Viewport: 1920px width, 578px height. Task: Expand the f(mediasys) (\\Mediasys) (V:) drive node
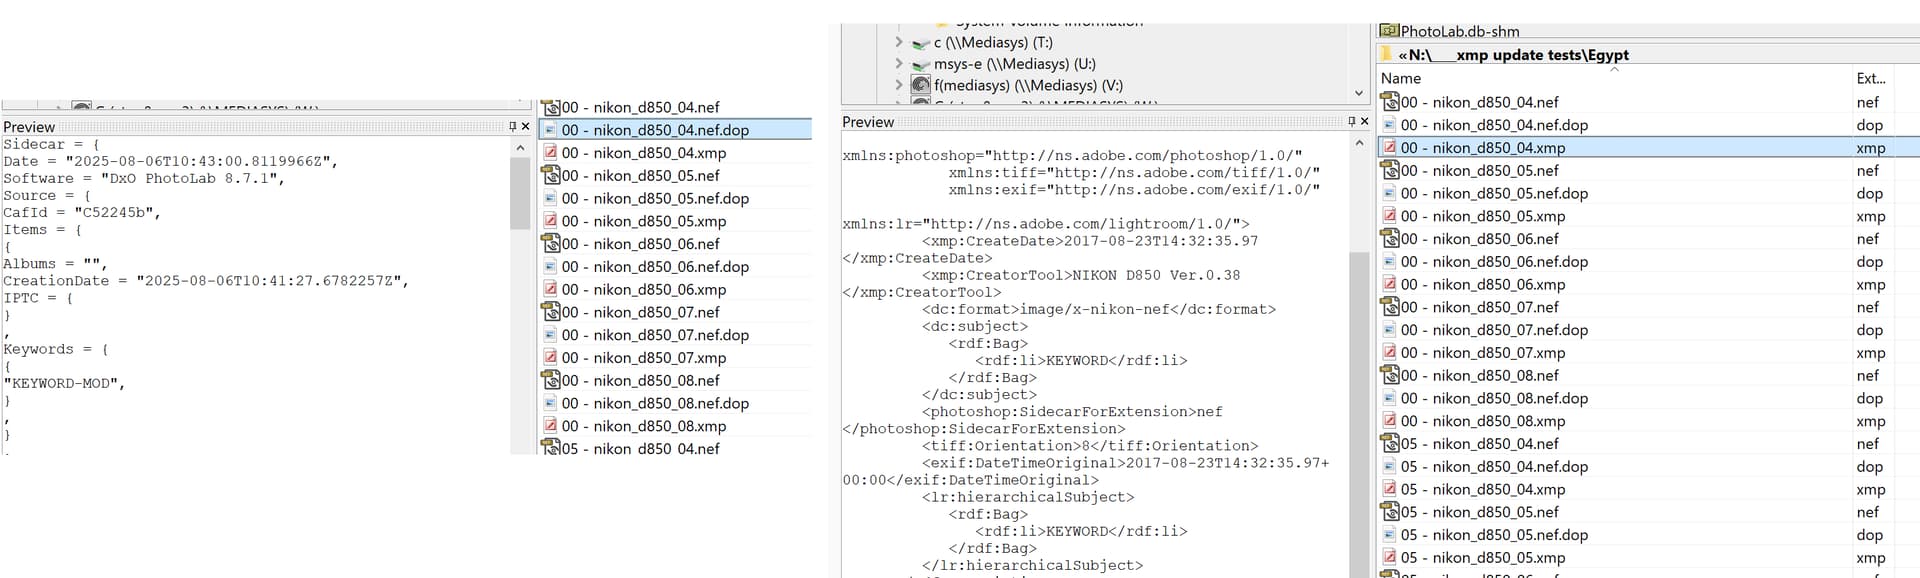click(x=899, y=85)
